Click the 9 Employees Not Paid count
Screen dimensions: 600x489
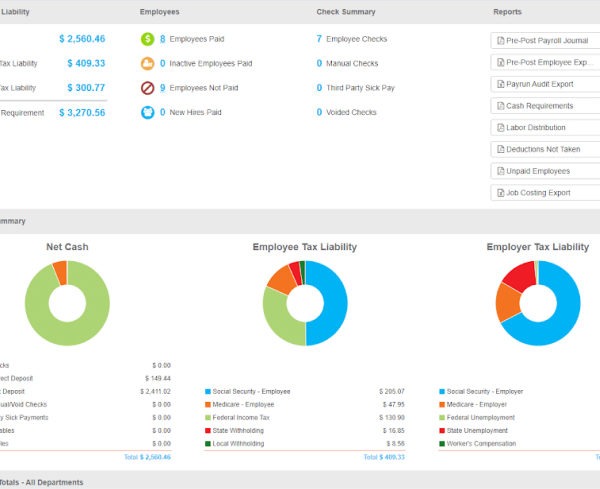click(163, 88)
